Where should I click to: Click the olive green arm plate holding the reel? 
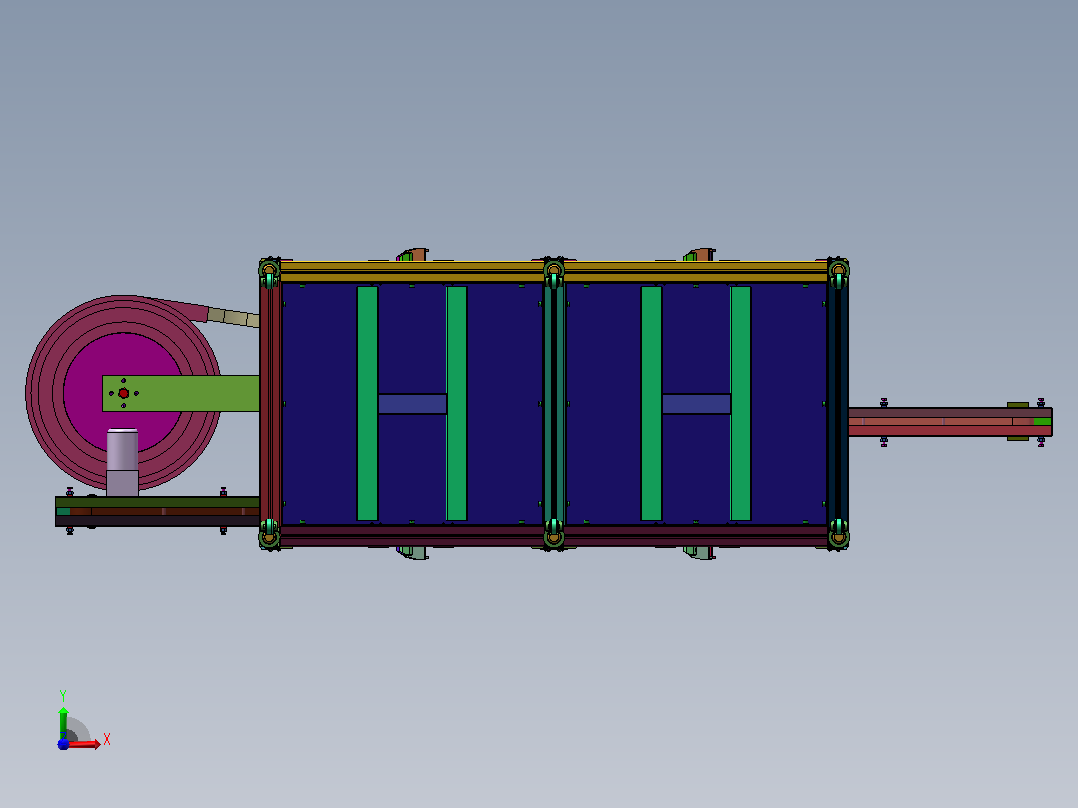click(x=181, y=393)
